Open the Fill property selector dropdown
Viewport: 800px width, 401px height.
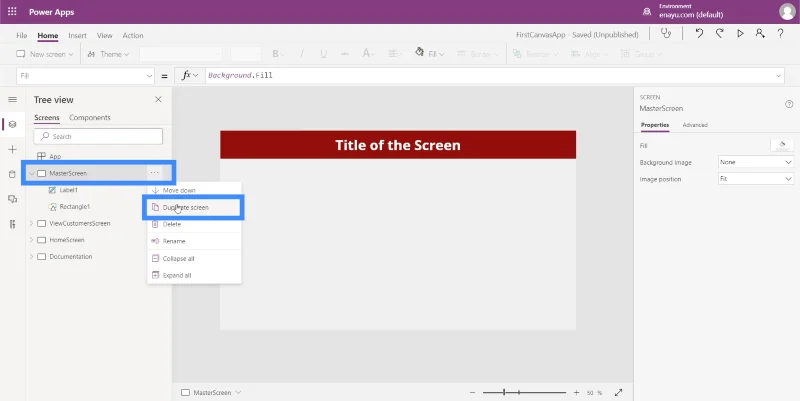point(85,76)
